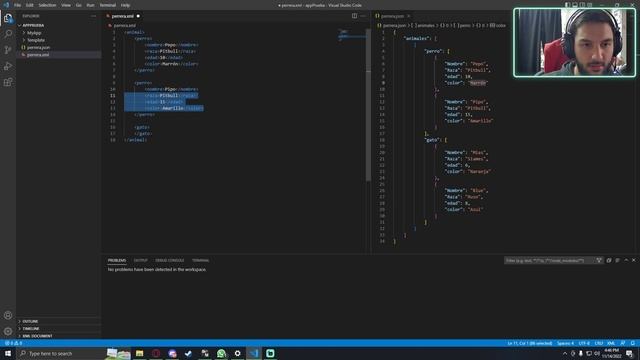640x360 pixels.
Task: Open perrera.json in the Explorer
Action: click(x=58, y=47)
